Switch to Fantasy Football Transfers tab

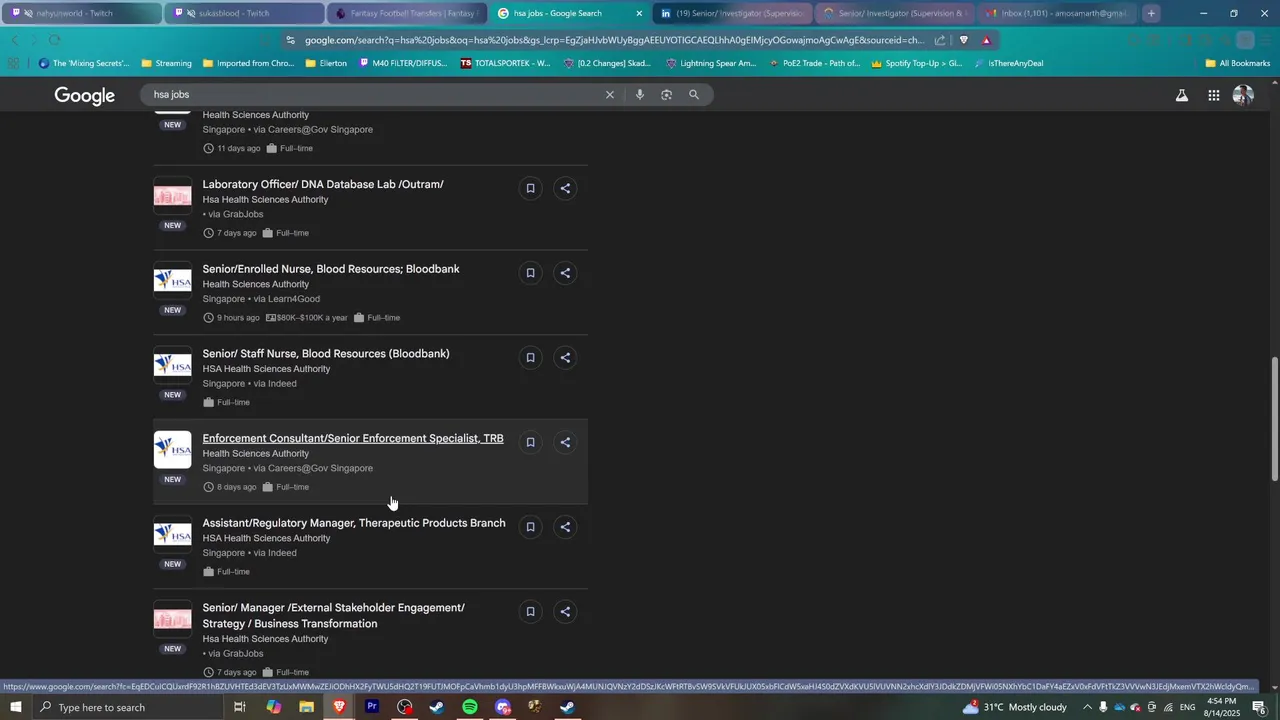click(407, 13)
